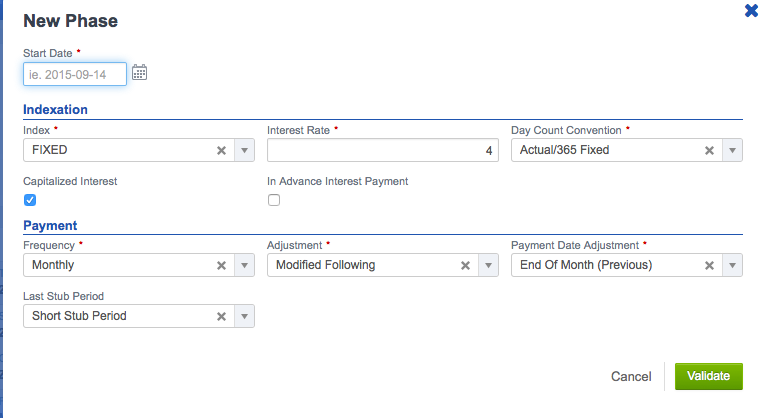This screenshot has height=418, width=761.
Task: Clear the Monthly frequency selection
Action: point(221,266)
